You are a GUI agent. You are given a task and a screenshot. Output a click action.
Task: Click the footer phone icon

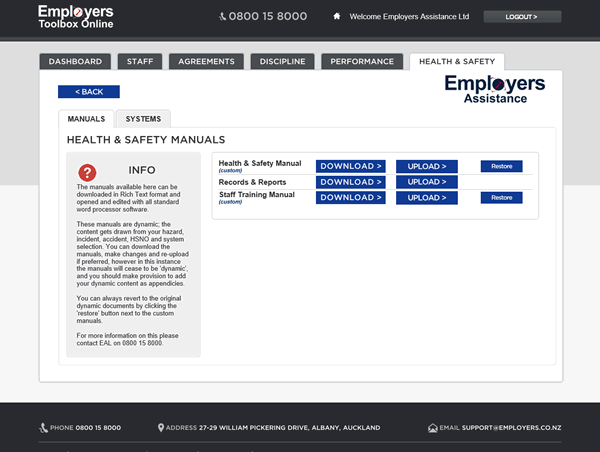(x=44, y=428)
